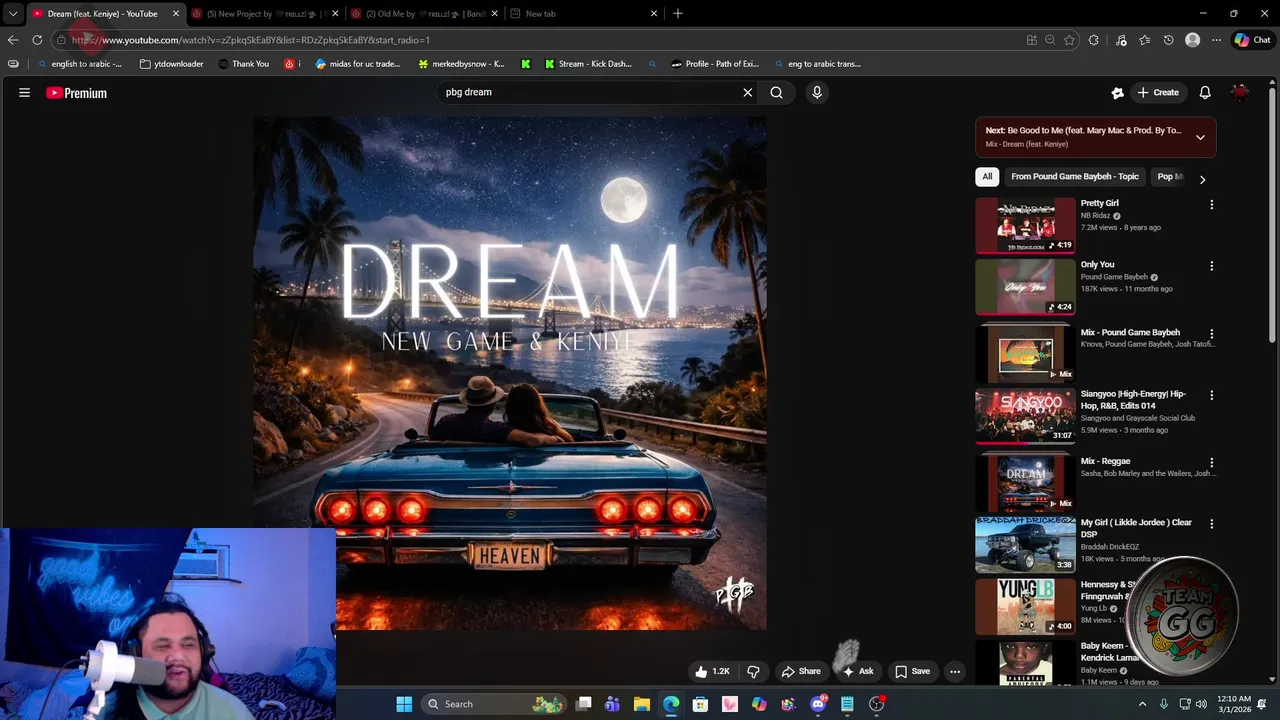Show hidden system tray icons chevron
Viewport: 1280px width, 720px height.
[x=1142, y=704]
